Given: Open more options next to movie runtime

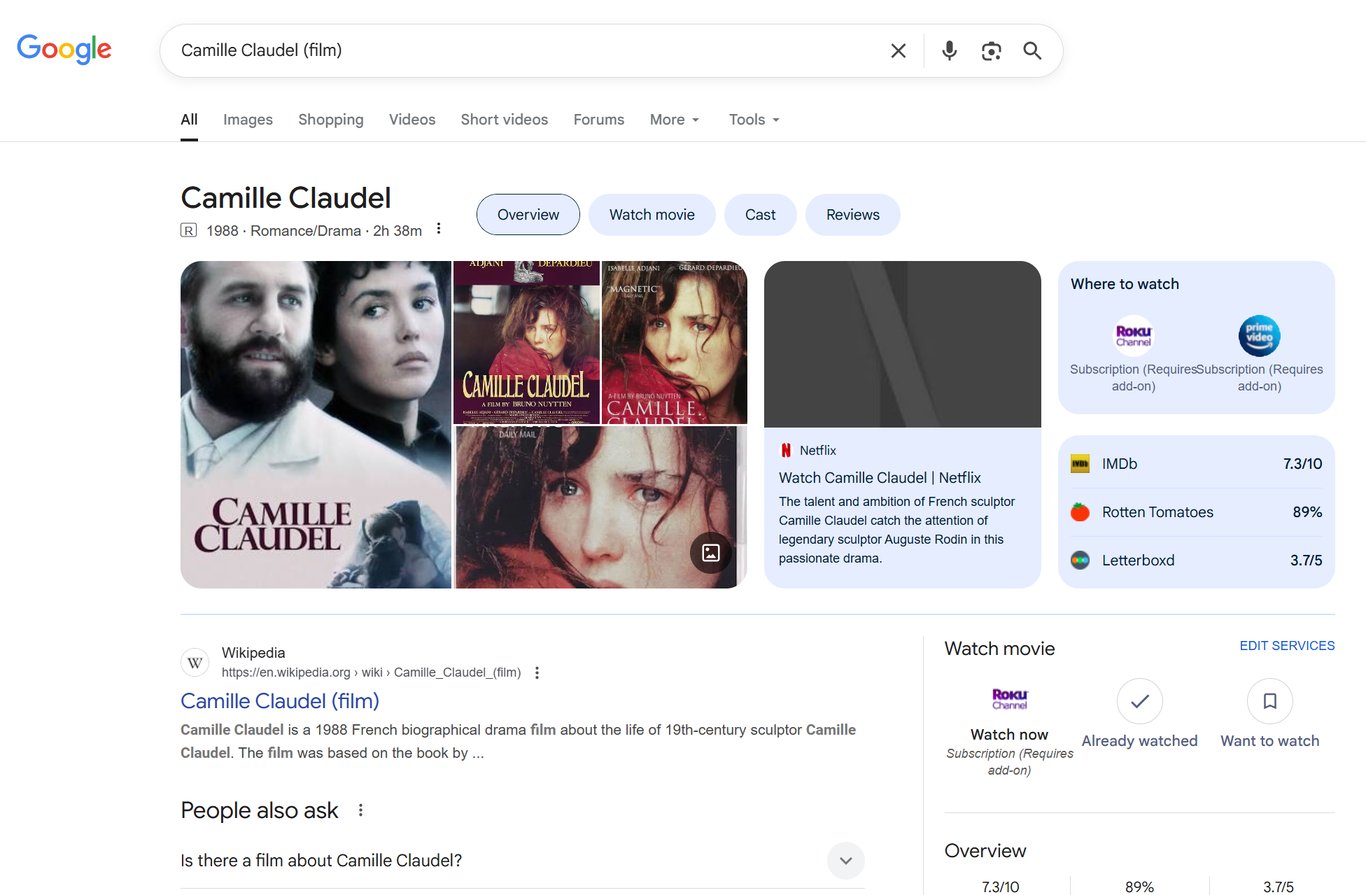Looking at the screenshot, I should [438, 230].
